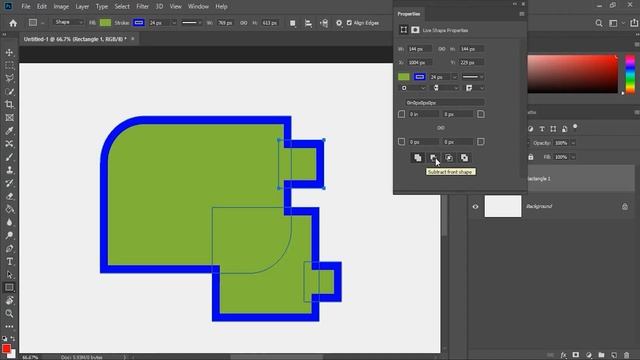Select the History Brush tool
The image size is (640, 360).
[x=9, y=183]
